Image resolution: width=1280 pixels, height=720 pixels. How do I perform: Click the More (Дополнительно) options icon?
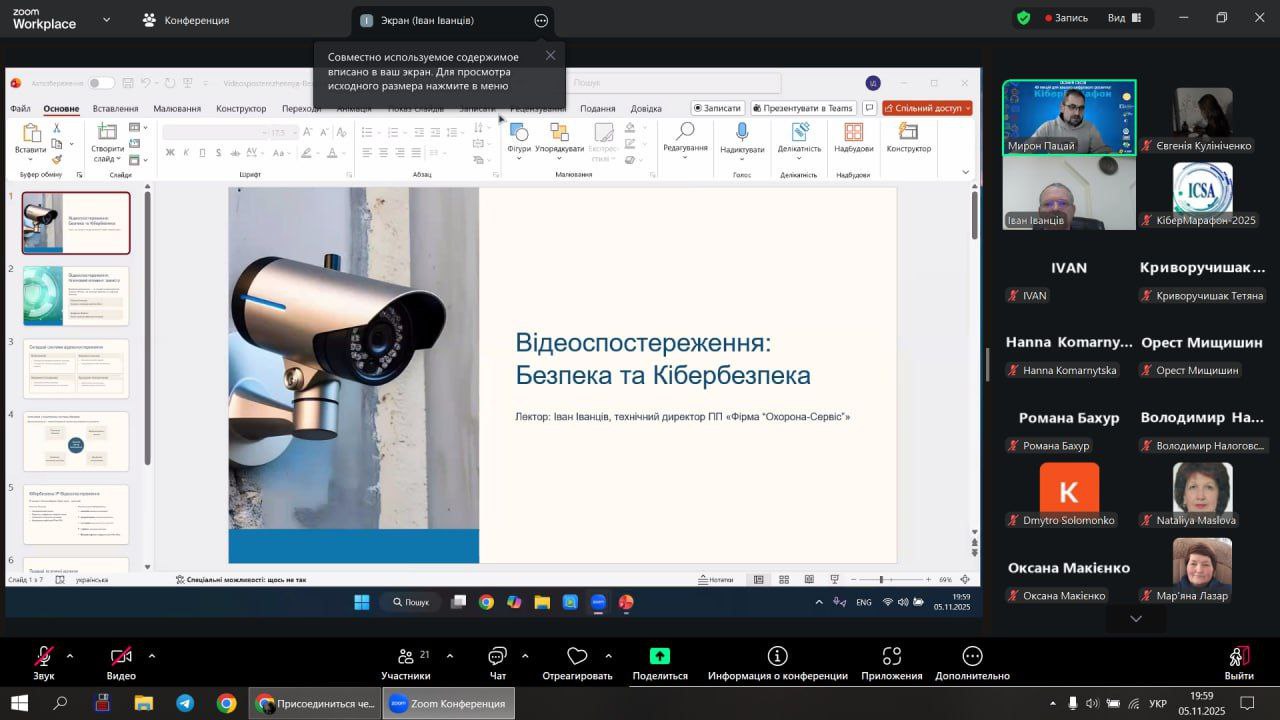[x=972, y=657]
